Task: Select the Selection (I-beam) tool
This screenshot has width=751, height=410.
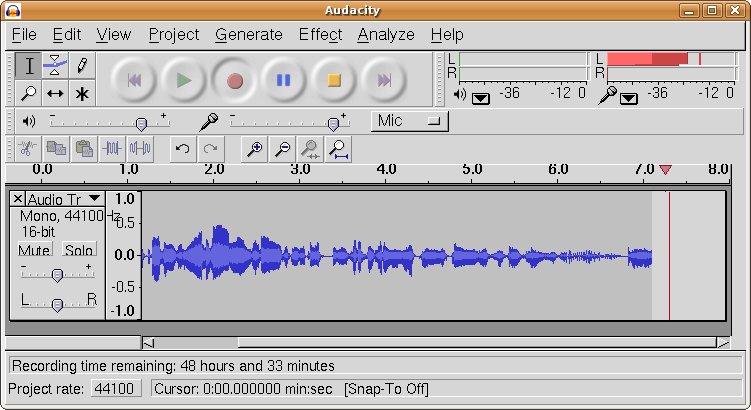Action: tap(29, 66)
